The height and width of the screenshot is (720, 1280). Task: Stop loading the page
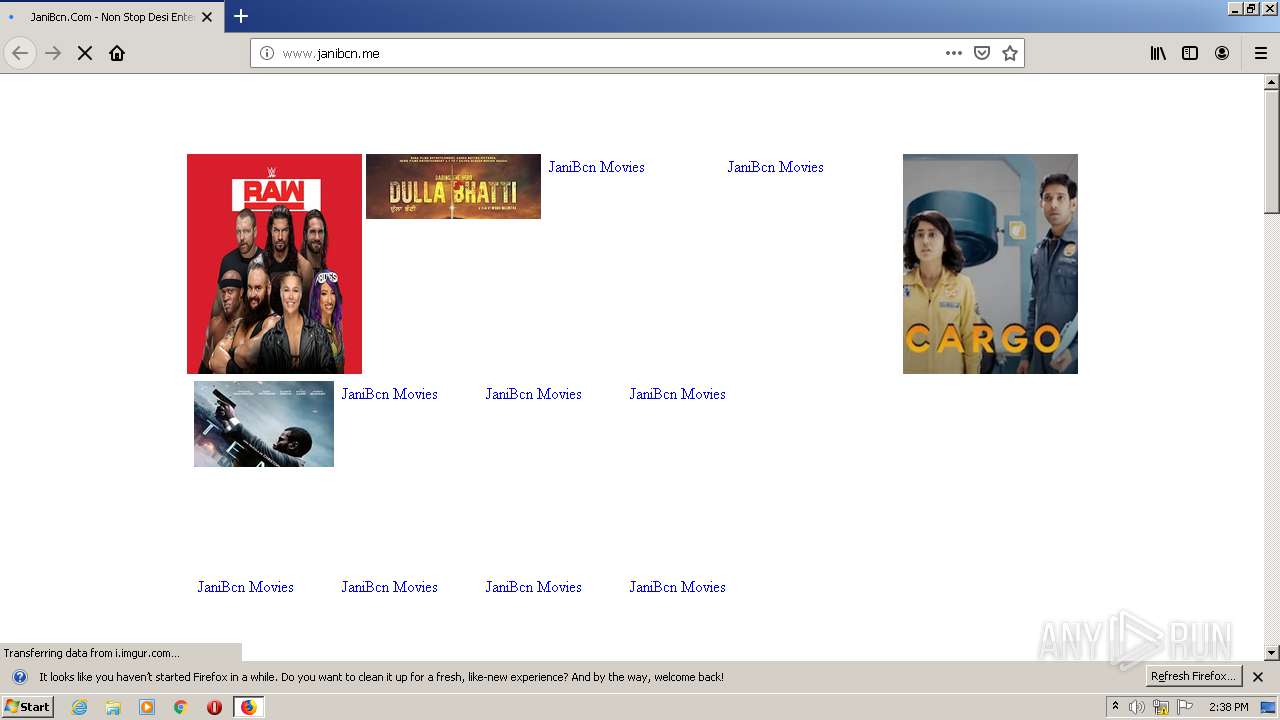tap(85, 53)
